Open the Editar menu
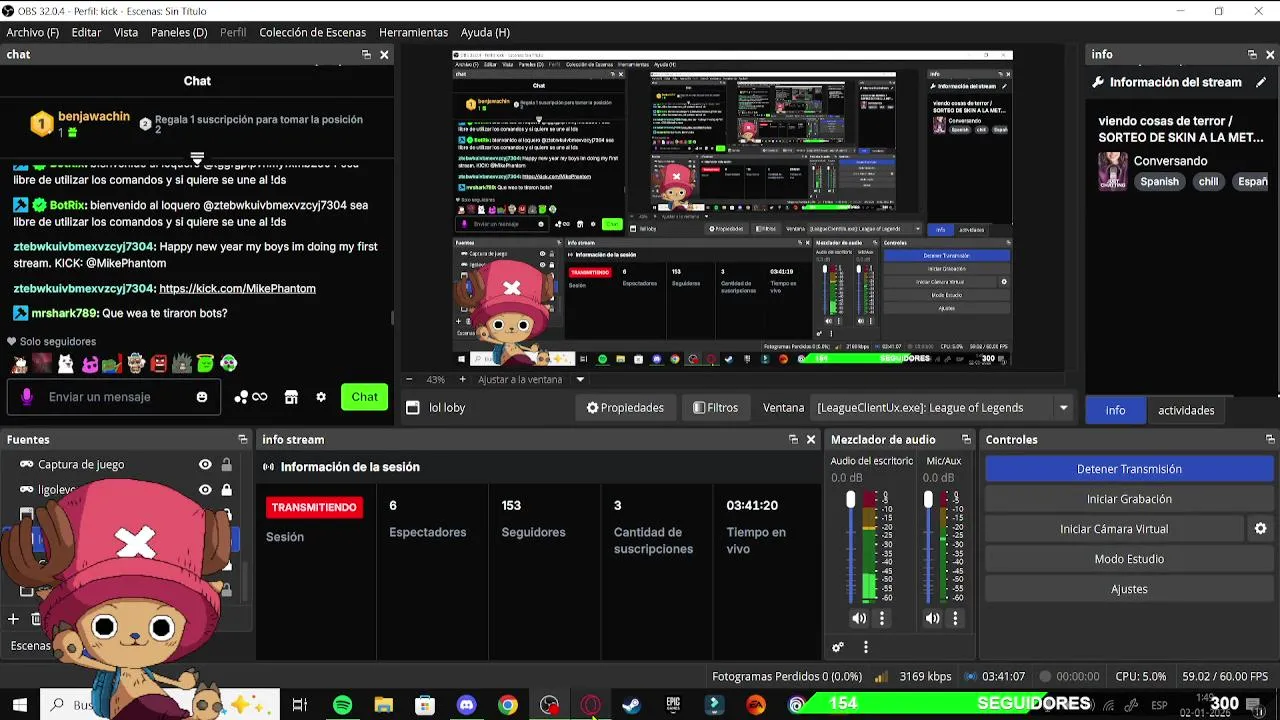Viewport: 1280px width, 720px height. [86, 32]
